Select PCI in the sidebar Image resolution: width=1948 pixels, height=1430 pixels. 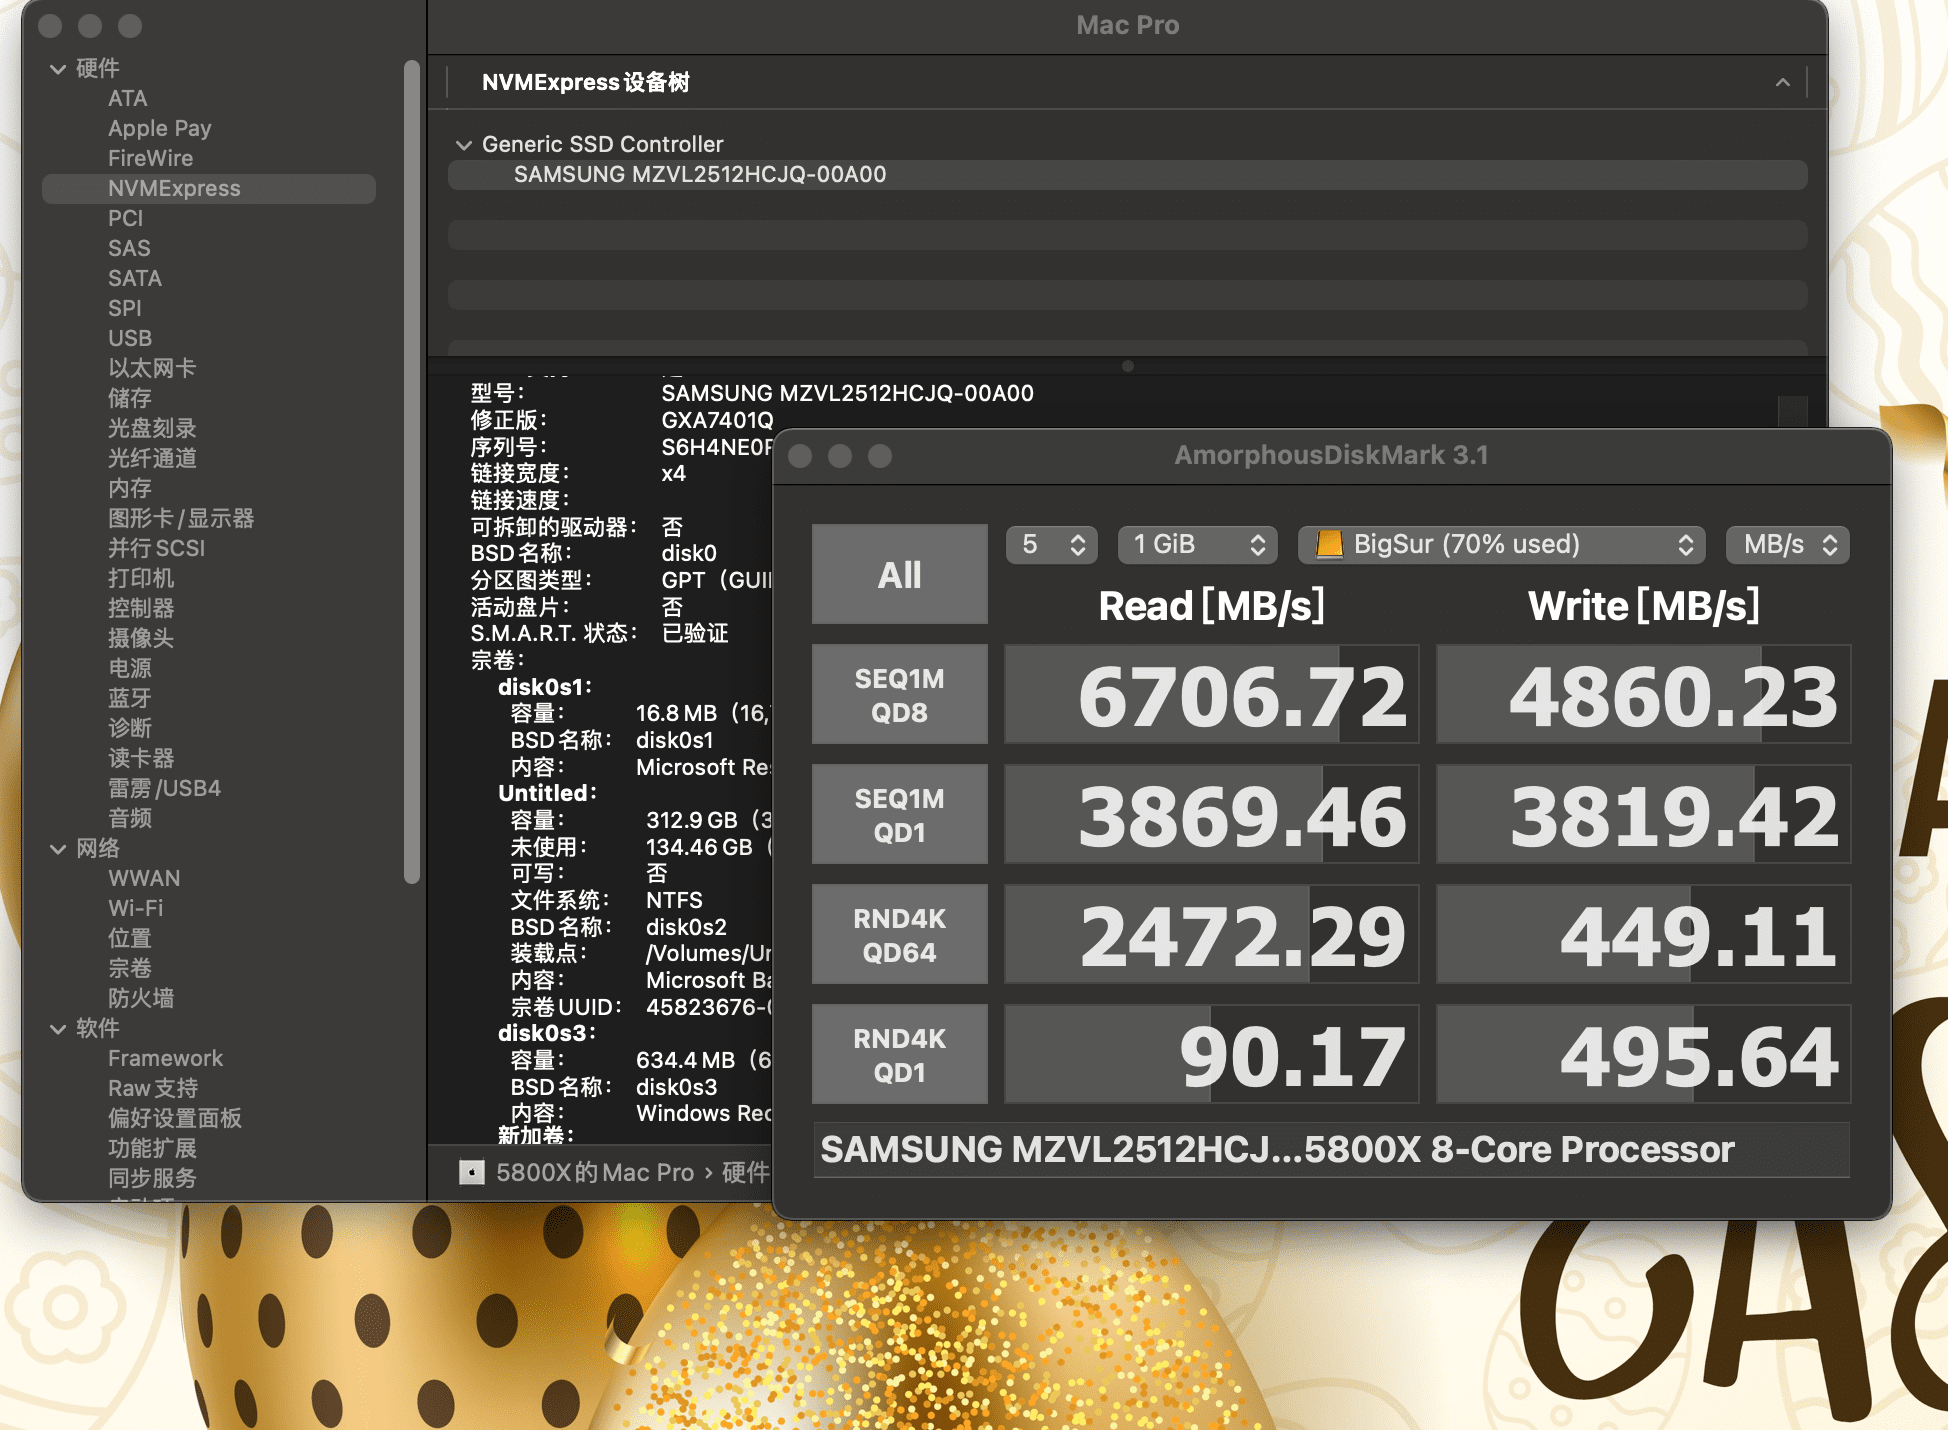click(x=126, y=218)
